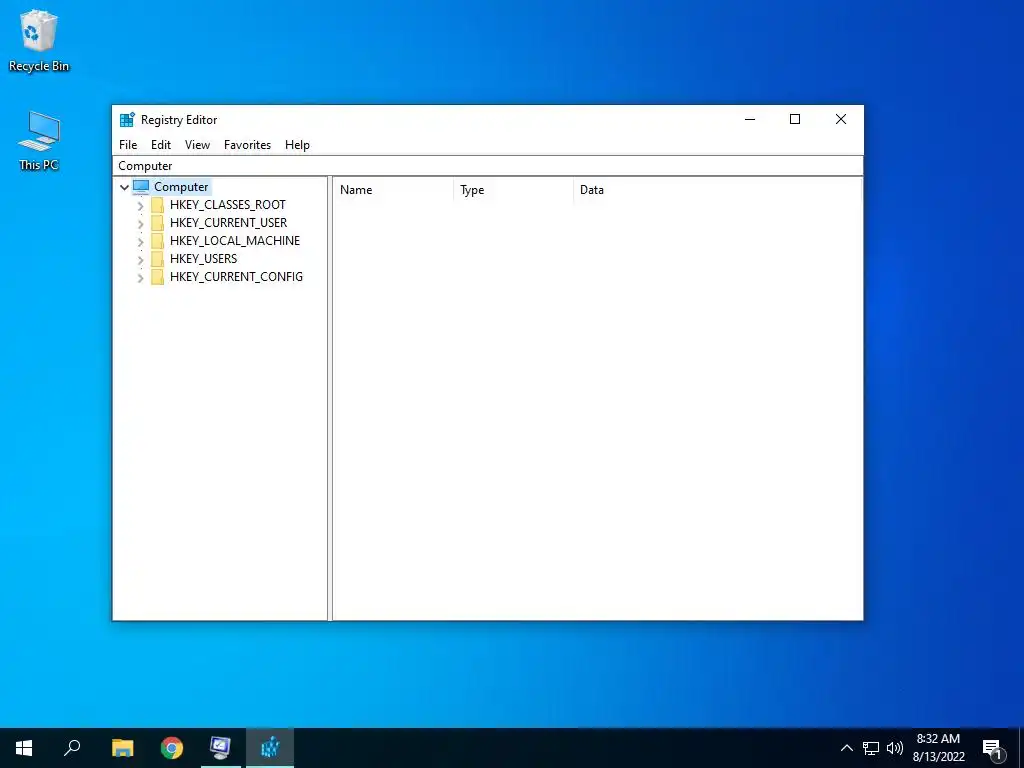
Task: Launch Google Chrome from taskbar
Action: (x=172, y=748)
